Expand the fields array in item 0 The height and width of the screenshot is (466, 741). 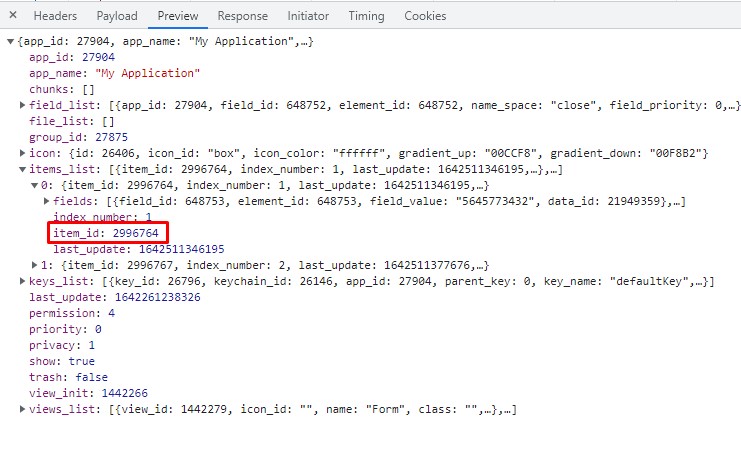point(47,201)
